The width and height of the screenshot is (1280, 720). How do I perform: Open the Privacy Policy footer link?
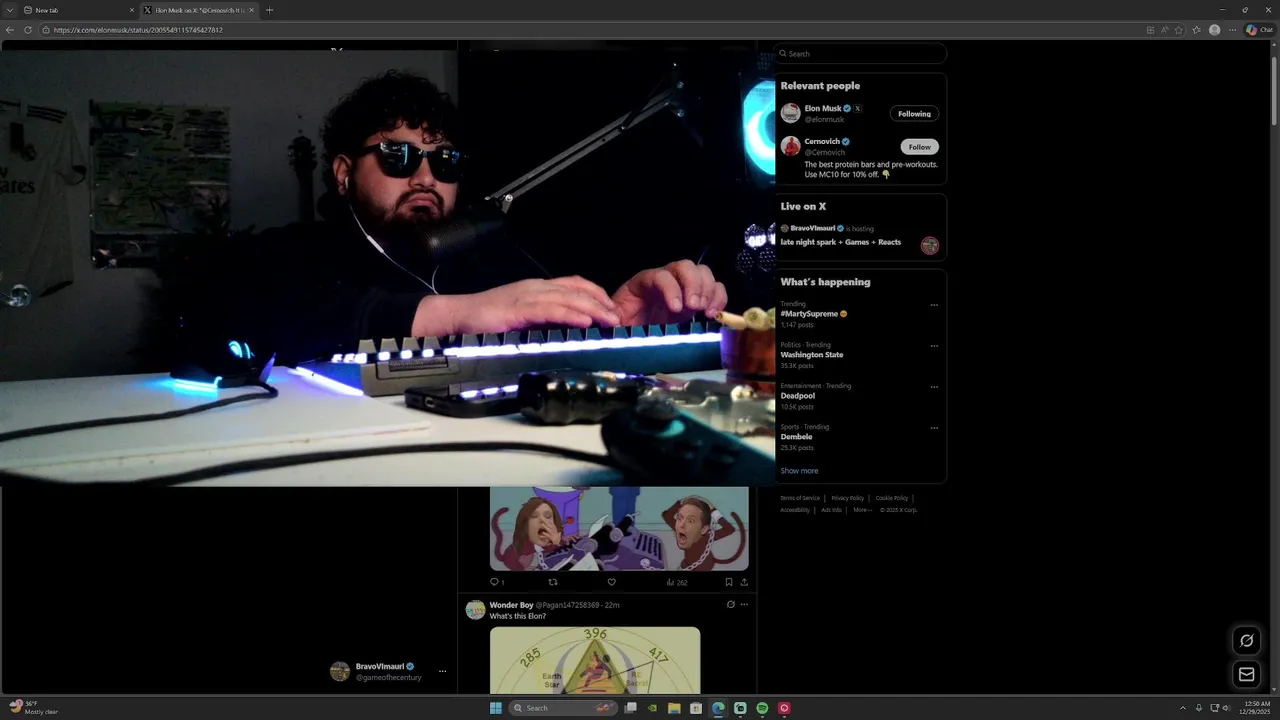pyautogui.click(x=848, y=498)
